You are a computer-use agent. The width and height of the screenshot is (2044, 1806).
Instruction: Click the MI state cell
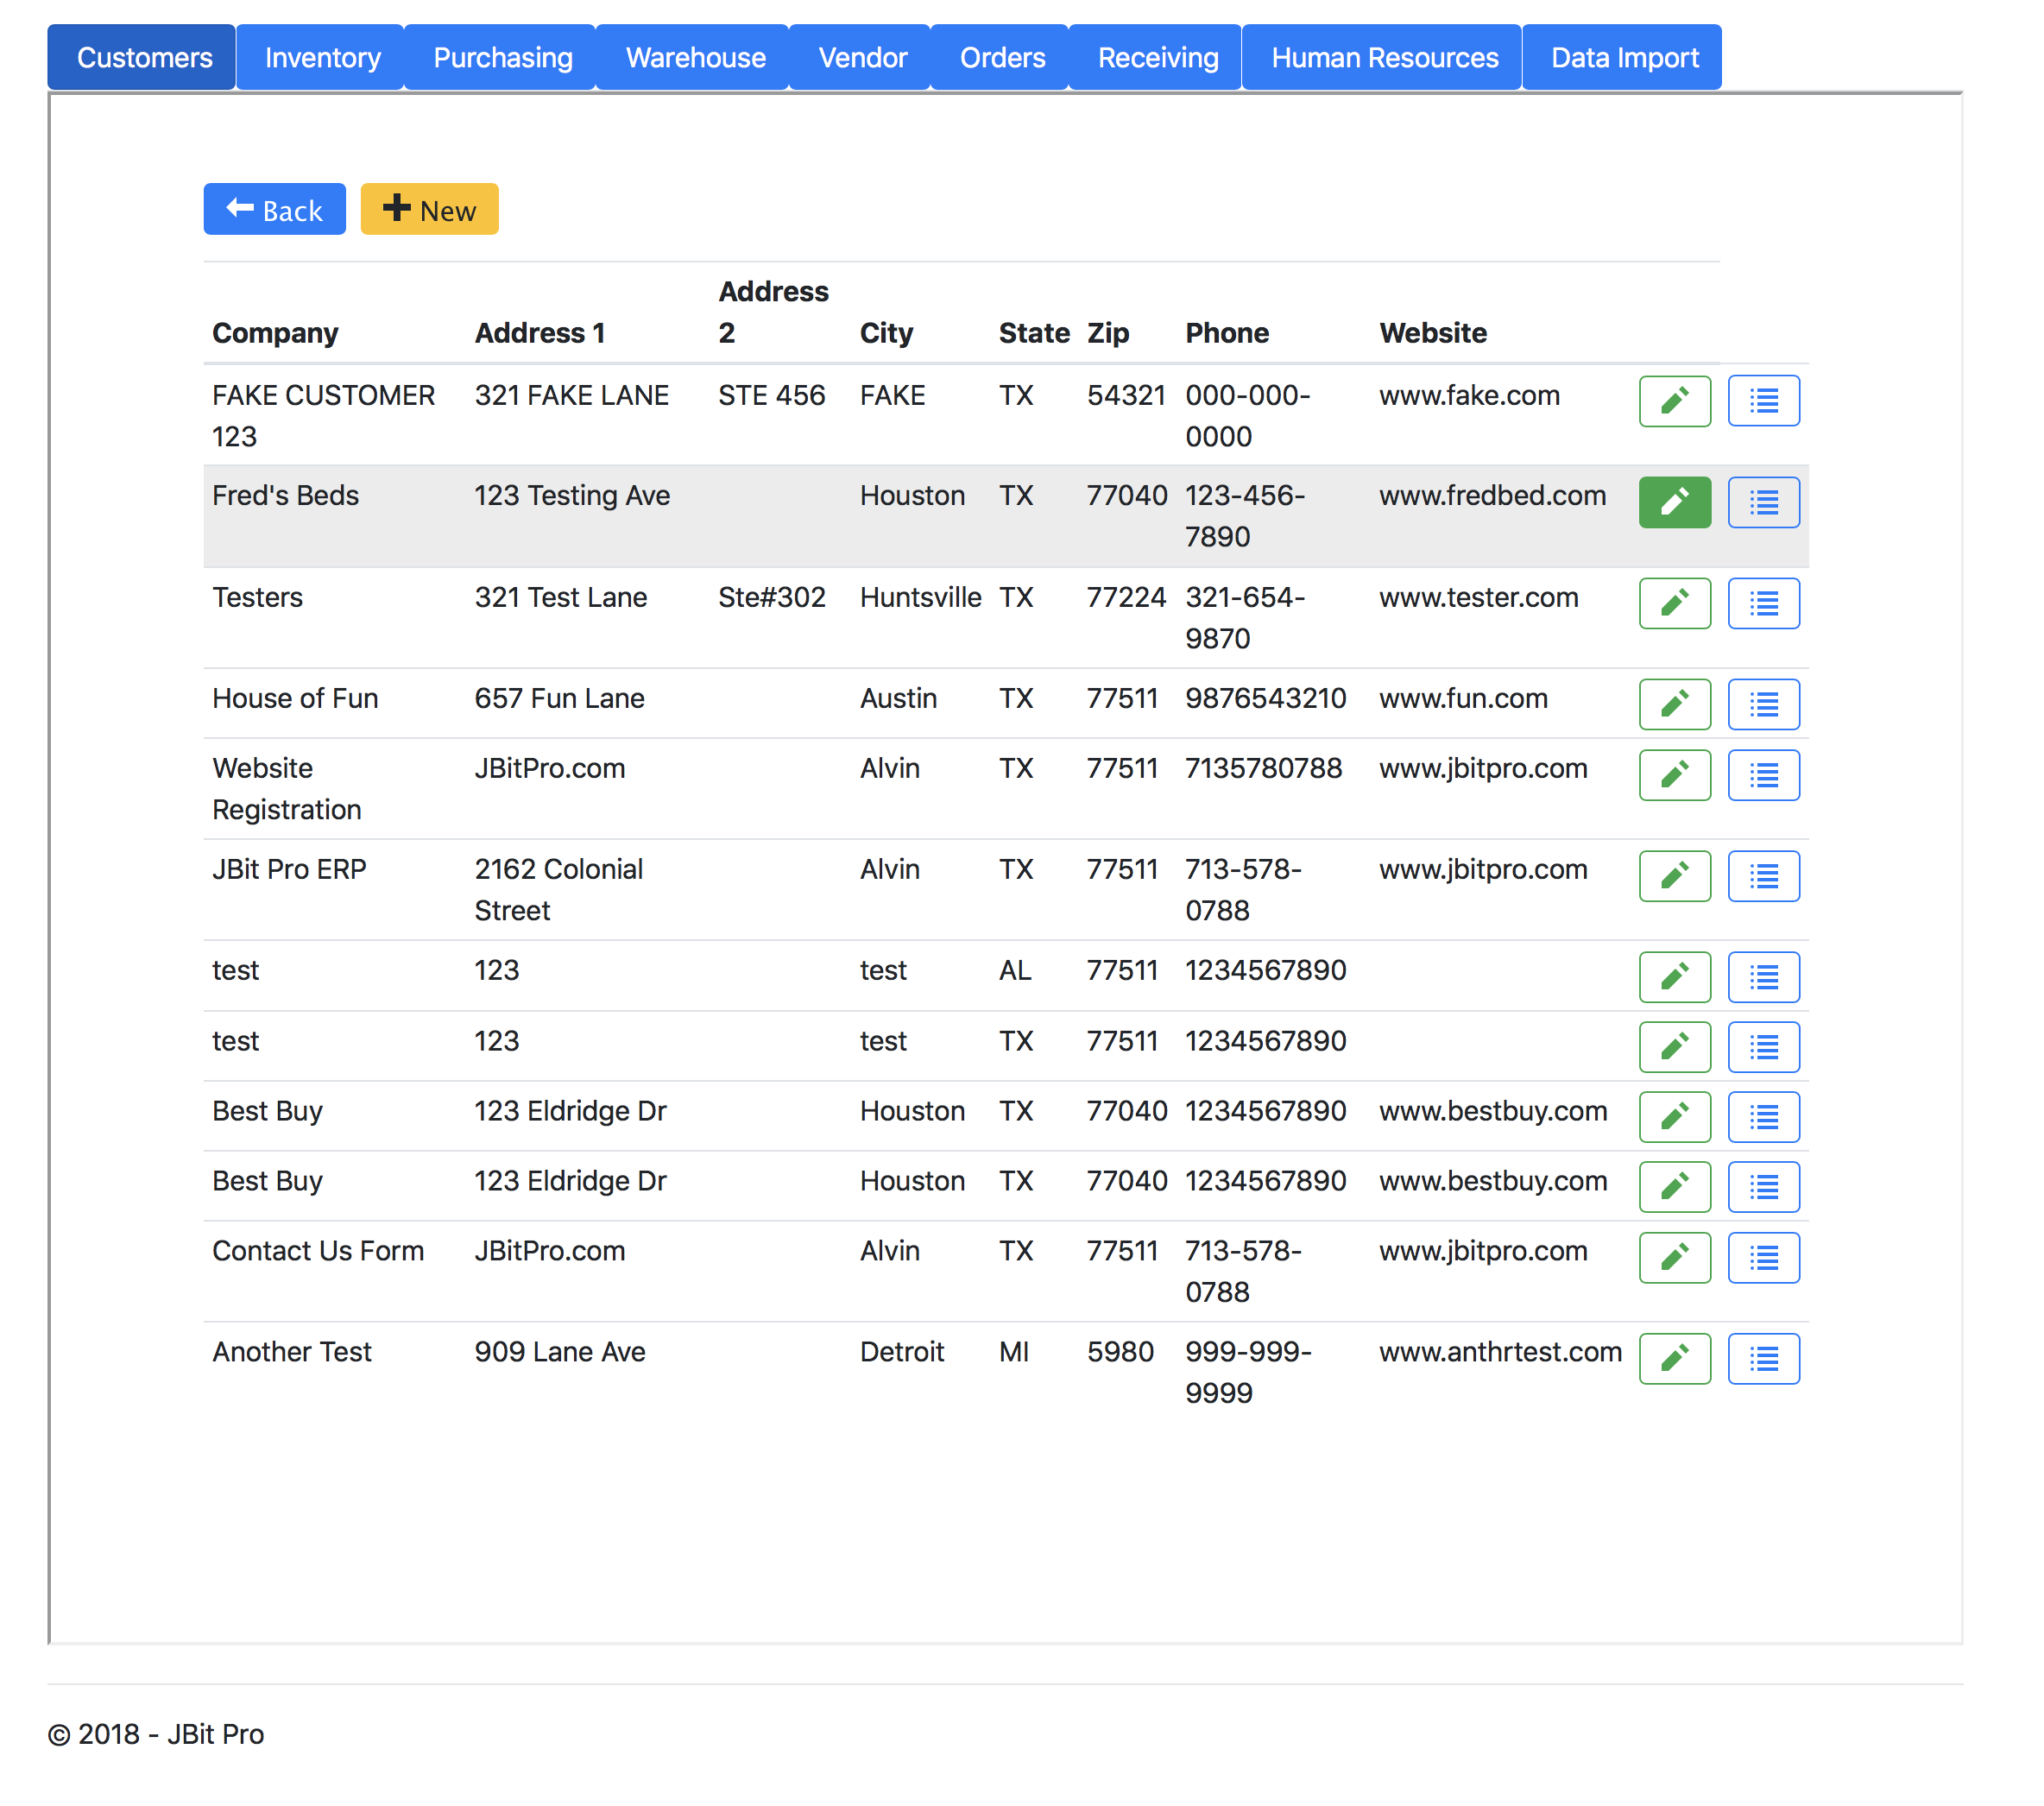[1013, 1353]
